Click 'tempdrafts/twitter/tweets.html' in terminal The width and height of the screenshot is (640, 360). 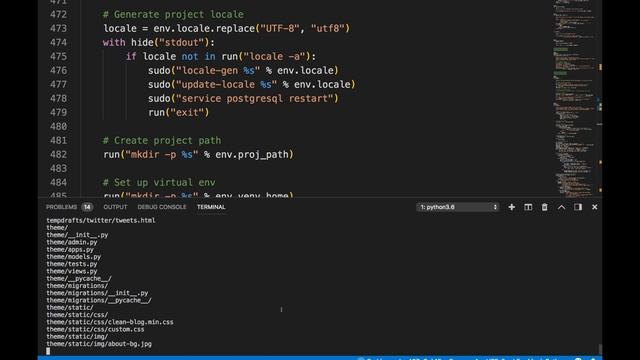101,220
